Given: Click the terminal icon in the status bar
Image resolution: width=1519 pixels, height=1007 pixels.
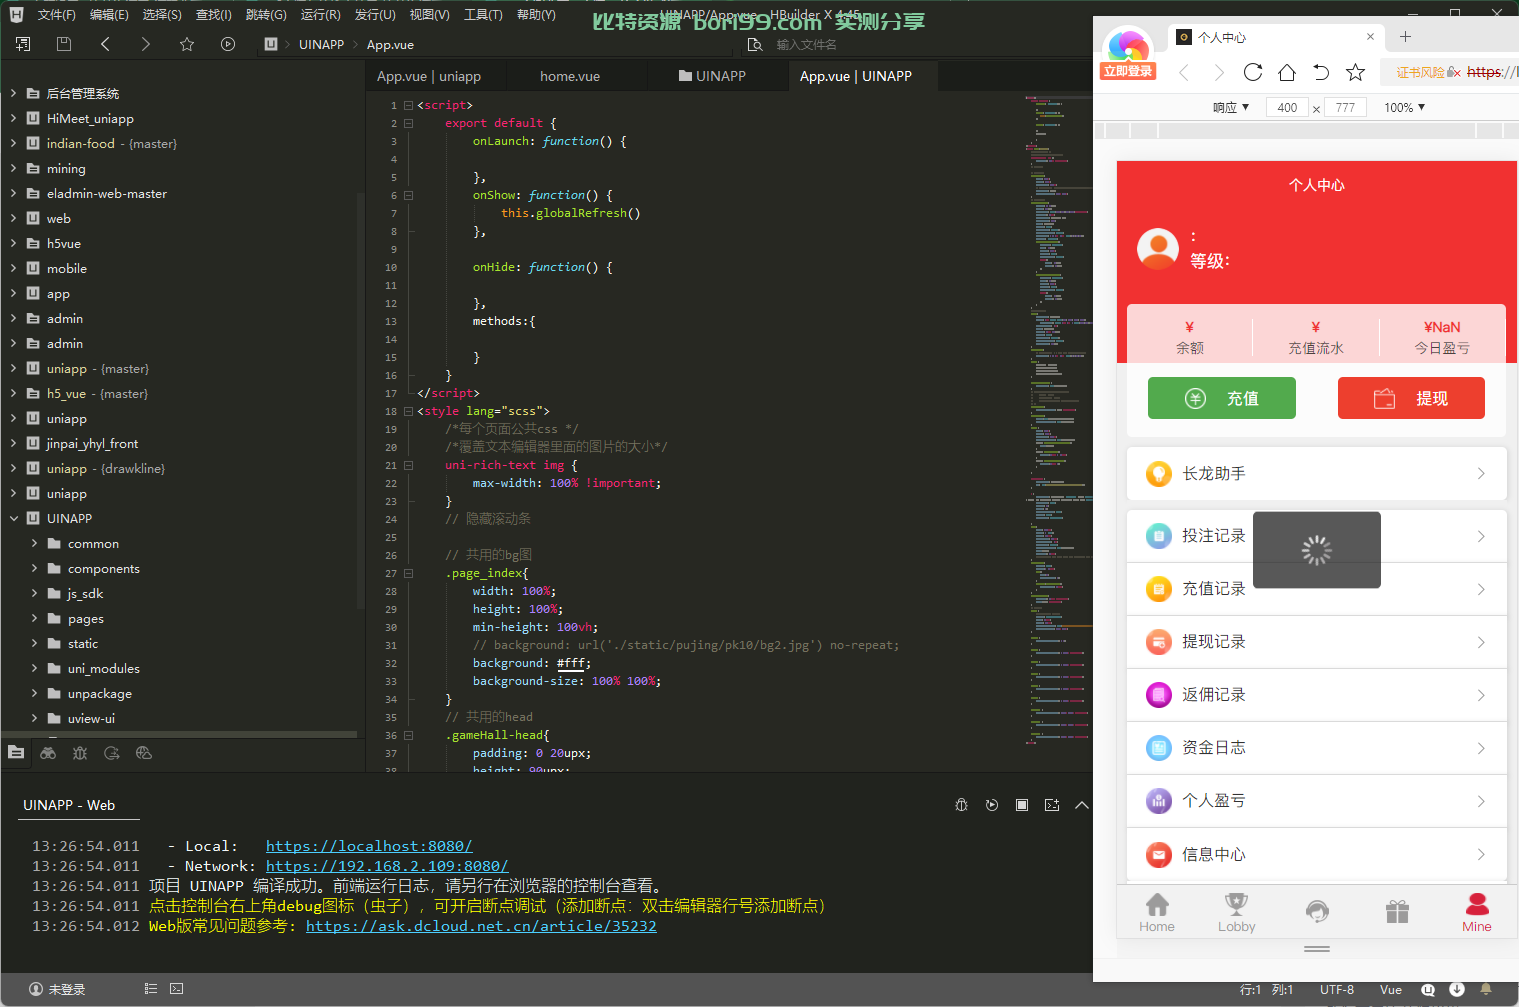Looking at the screenshot, I should pos(177,988).
